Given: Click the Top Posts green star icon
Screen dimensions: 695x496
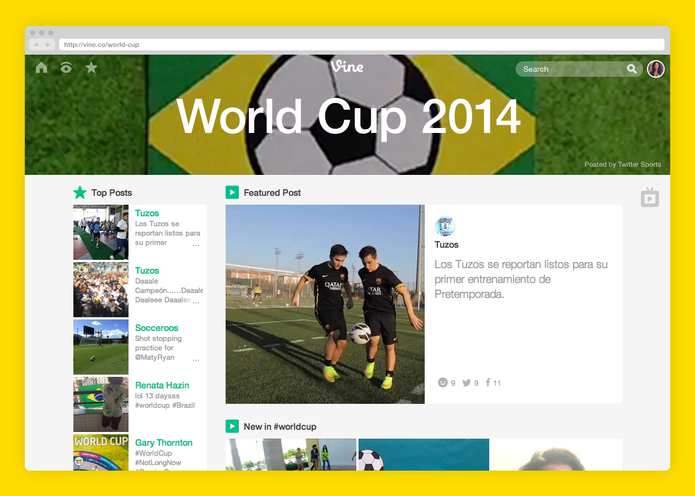Looking at the screenshot, I should (80, 192).
